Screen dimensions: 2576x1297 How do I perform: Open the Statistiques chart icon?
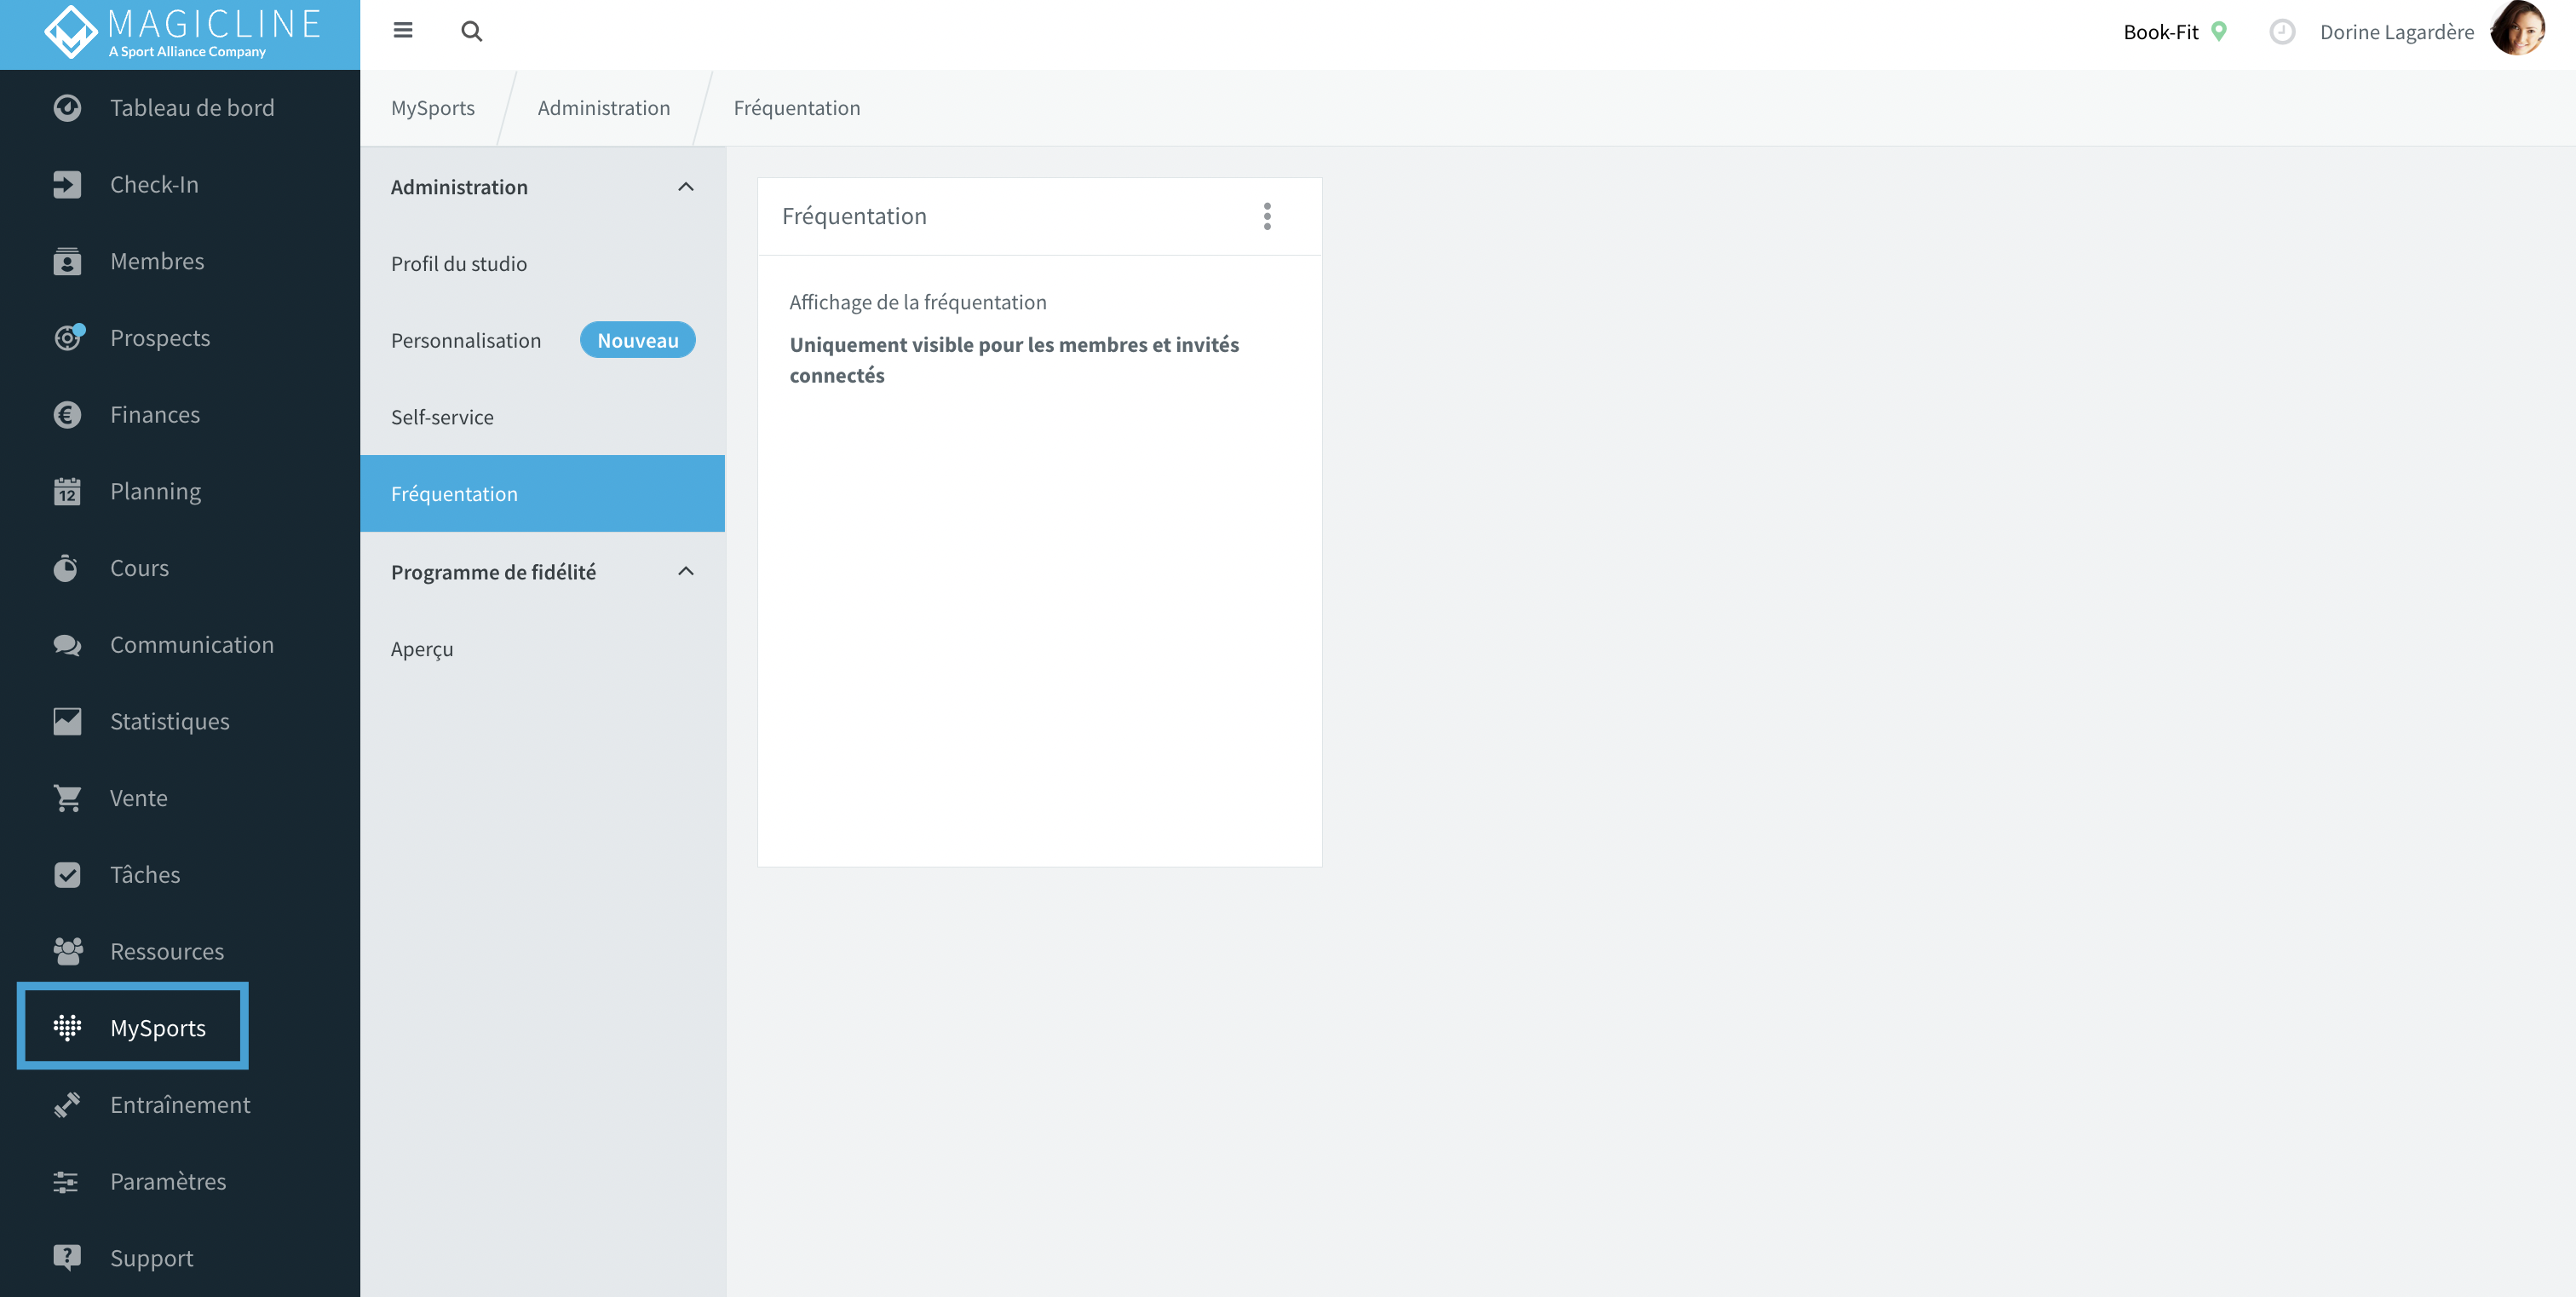pyautogui.click(x=67, y=721)
